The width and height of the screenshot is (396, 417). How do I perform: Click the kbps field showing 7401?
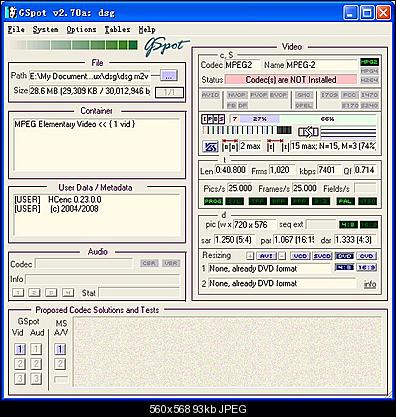[x=329, y=170]
